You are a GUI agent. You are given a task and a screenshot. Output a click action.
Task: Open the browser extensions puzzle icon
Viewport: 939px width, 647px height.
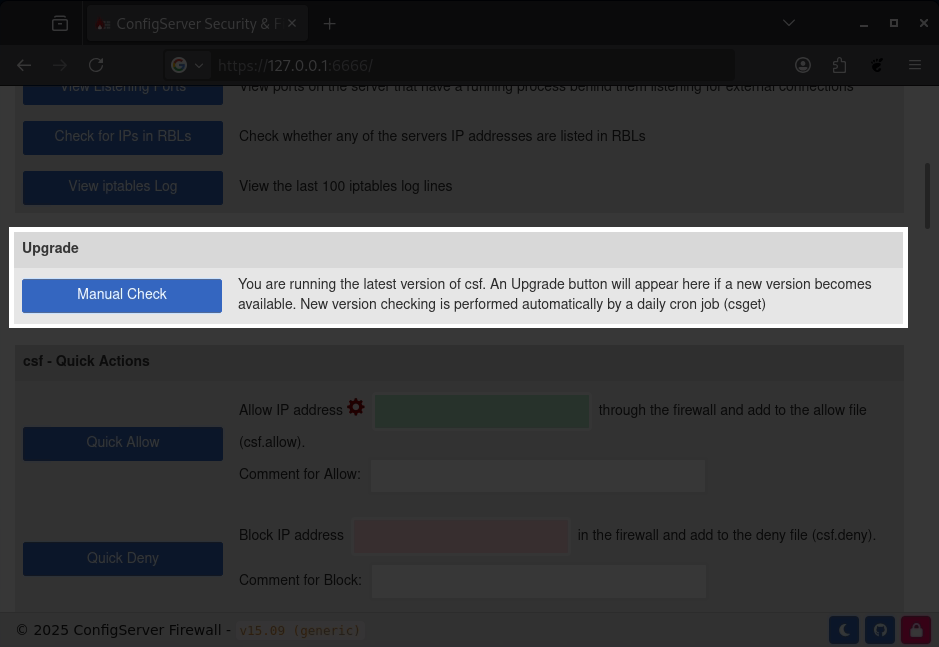click(840, 65)
